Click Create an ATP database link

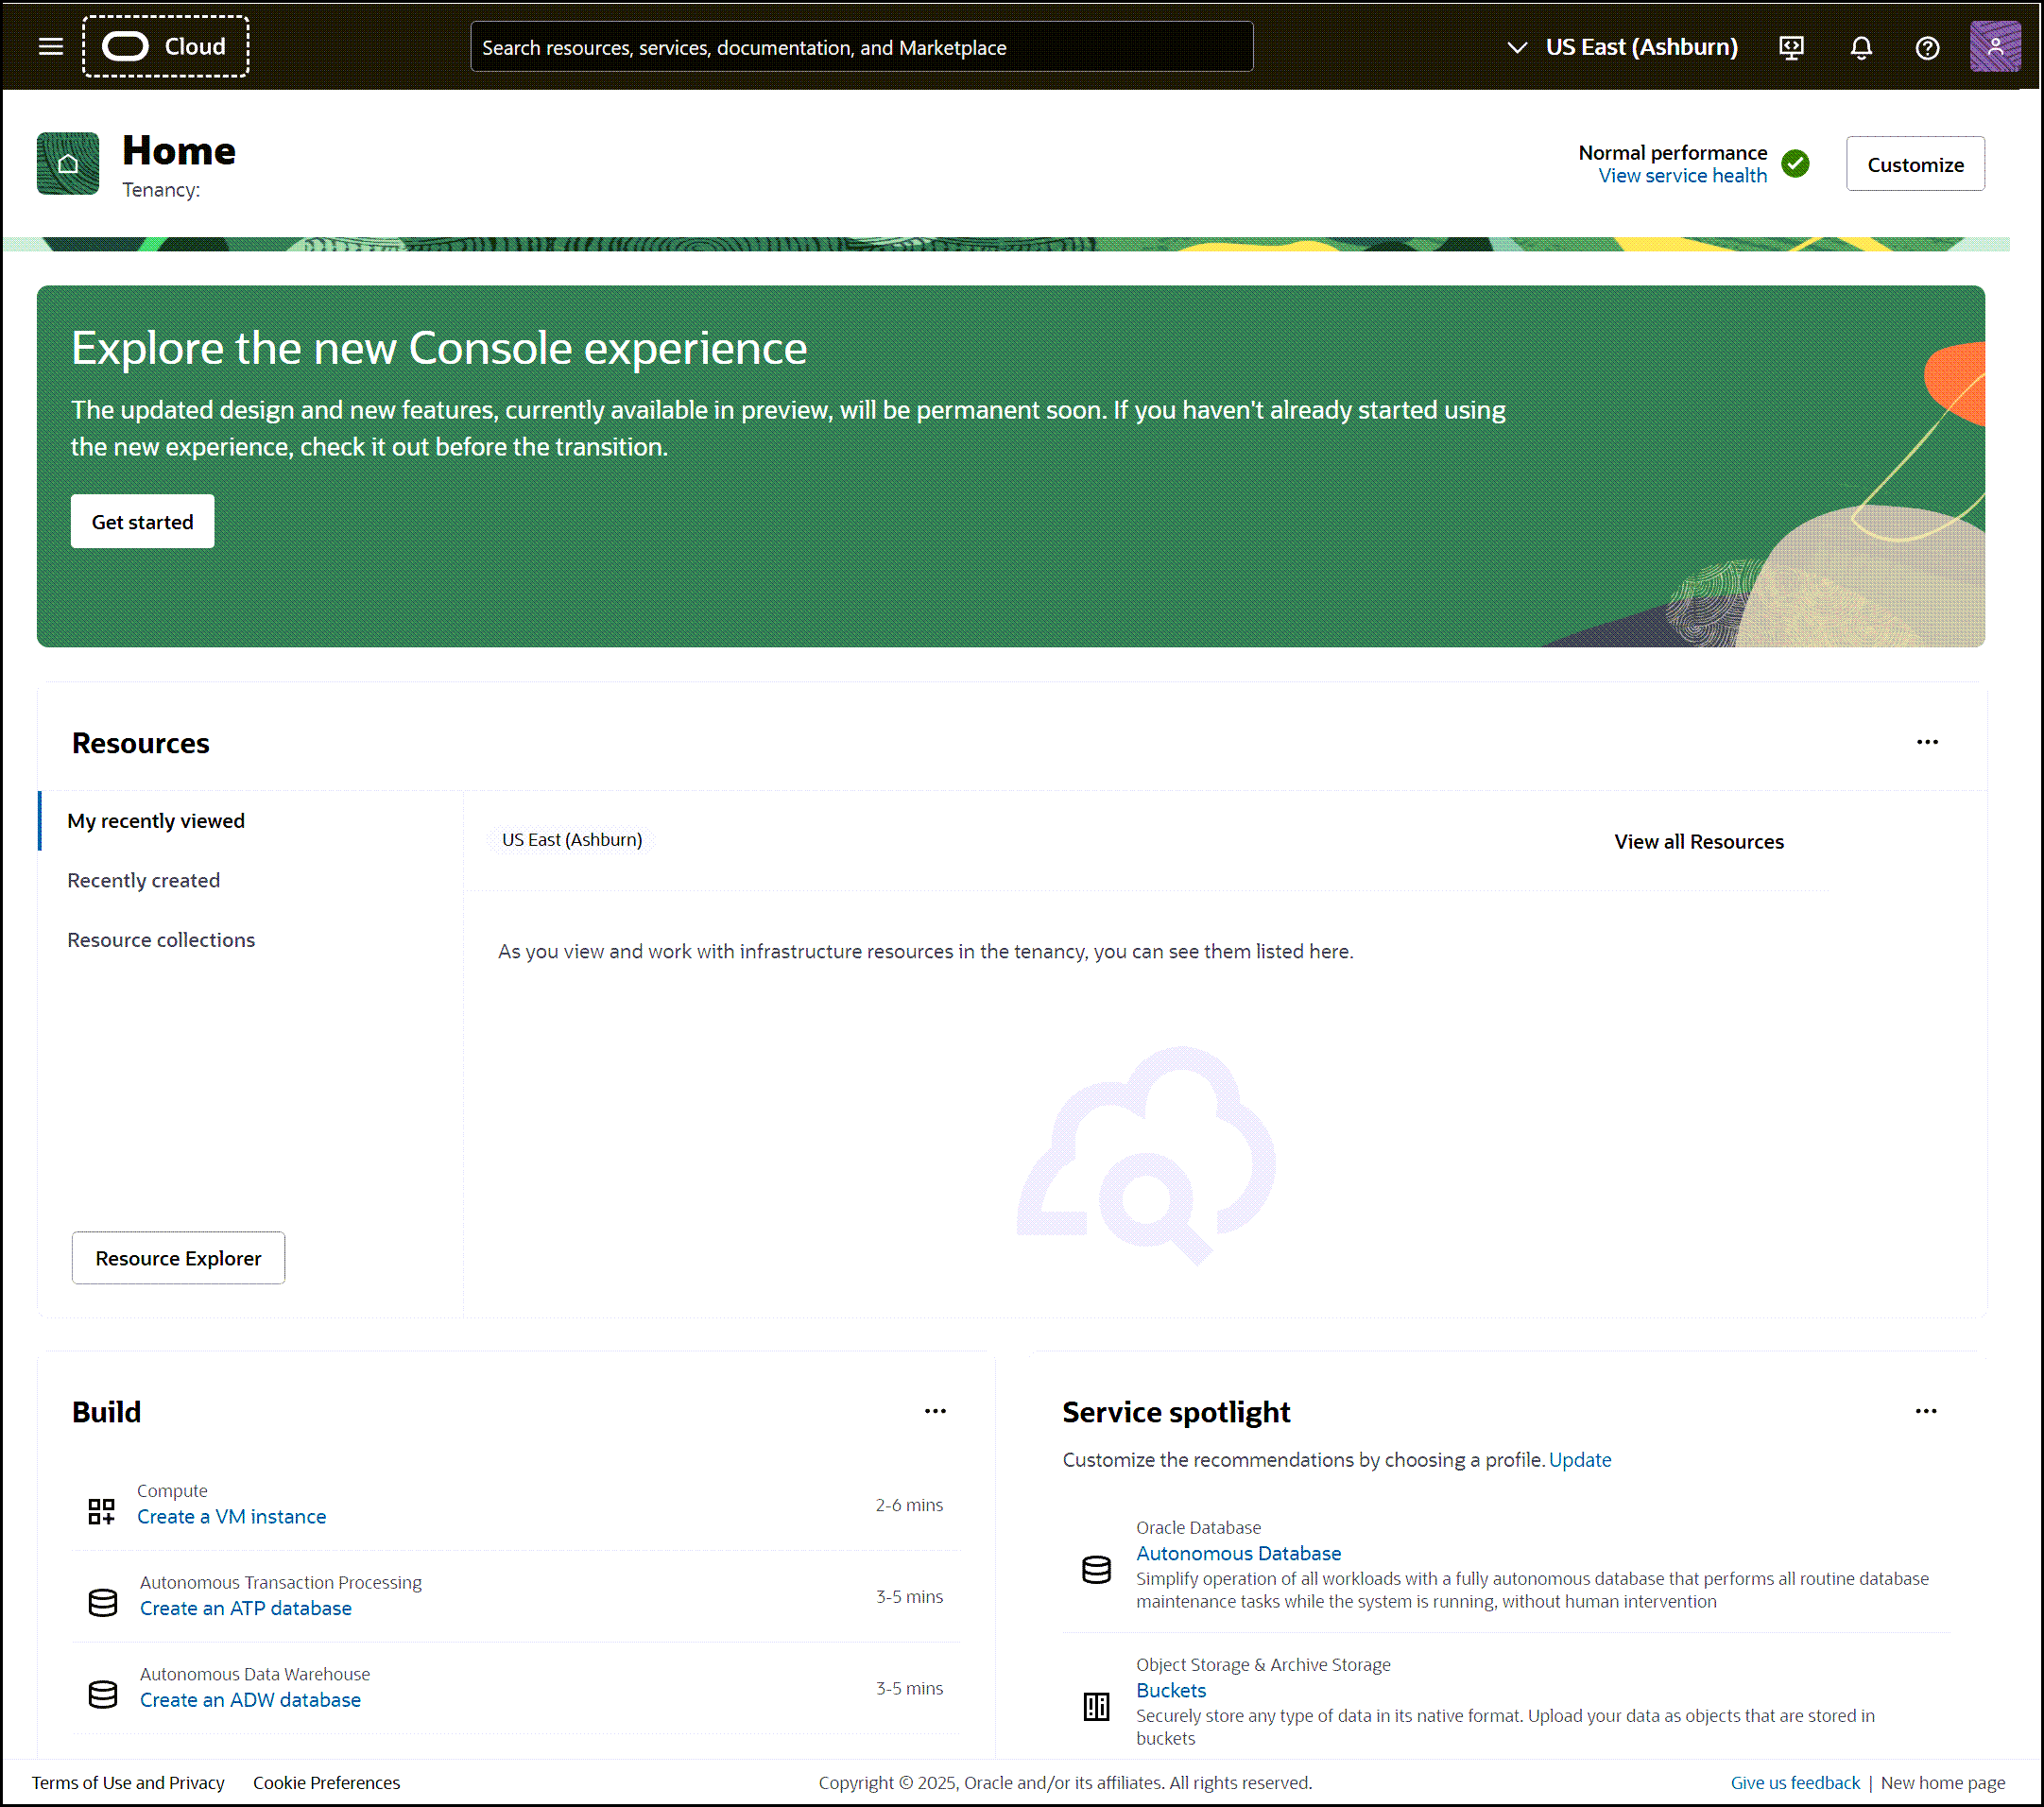point(246,1608)
